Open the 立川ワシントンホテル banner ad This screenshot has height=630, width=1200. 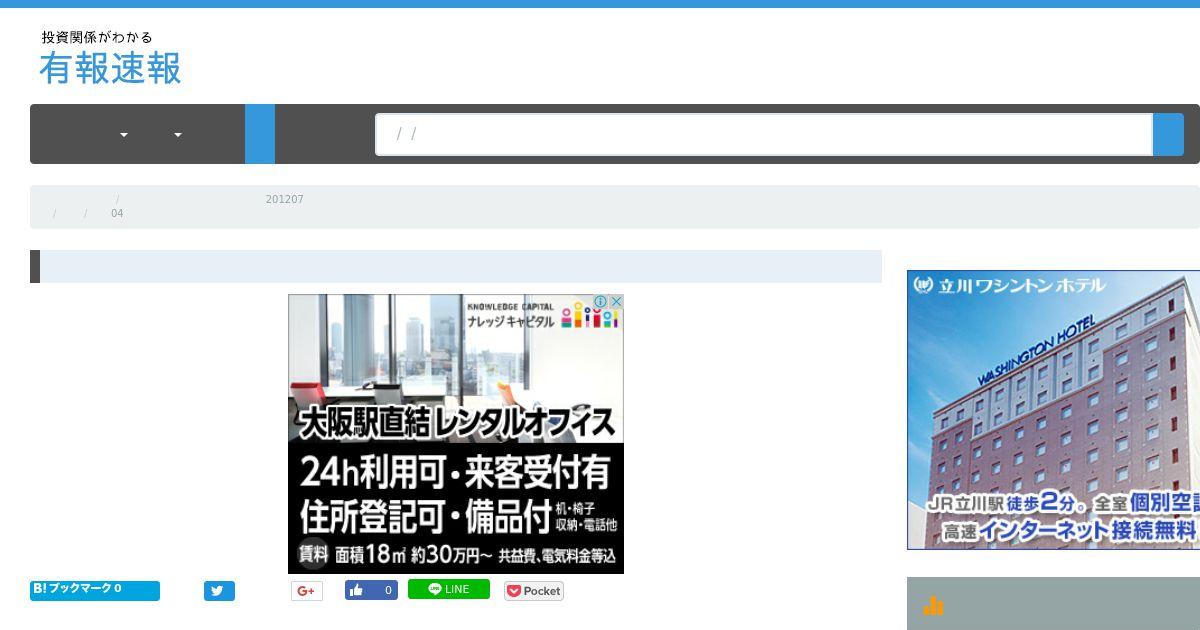[x=1053, y=410]
